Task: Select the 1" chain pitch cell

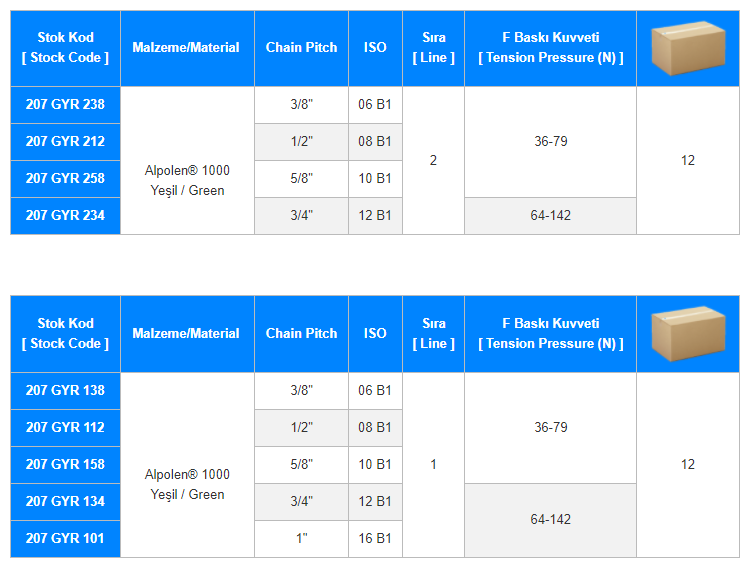Action: coord(301,539)
